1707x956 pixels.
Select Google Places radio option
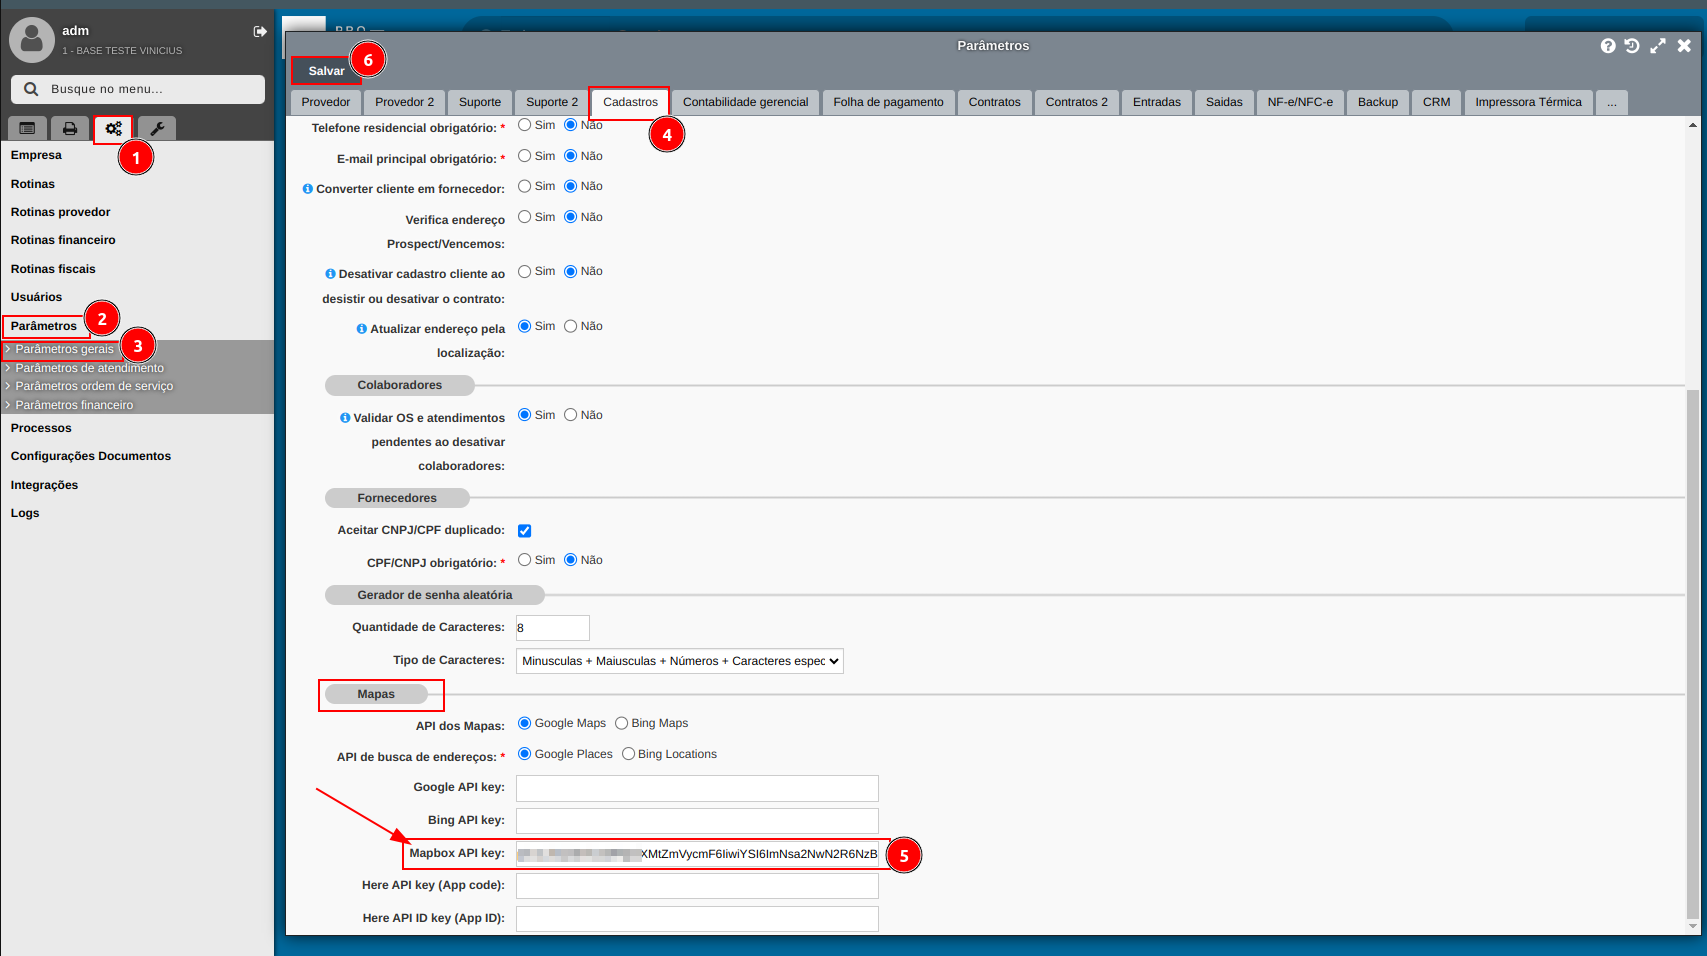[524, 754]
